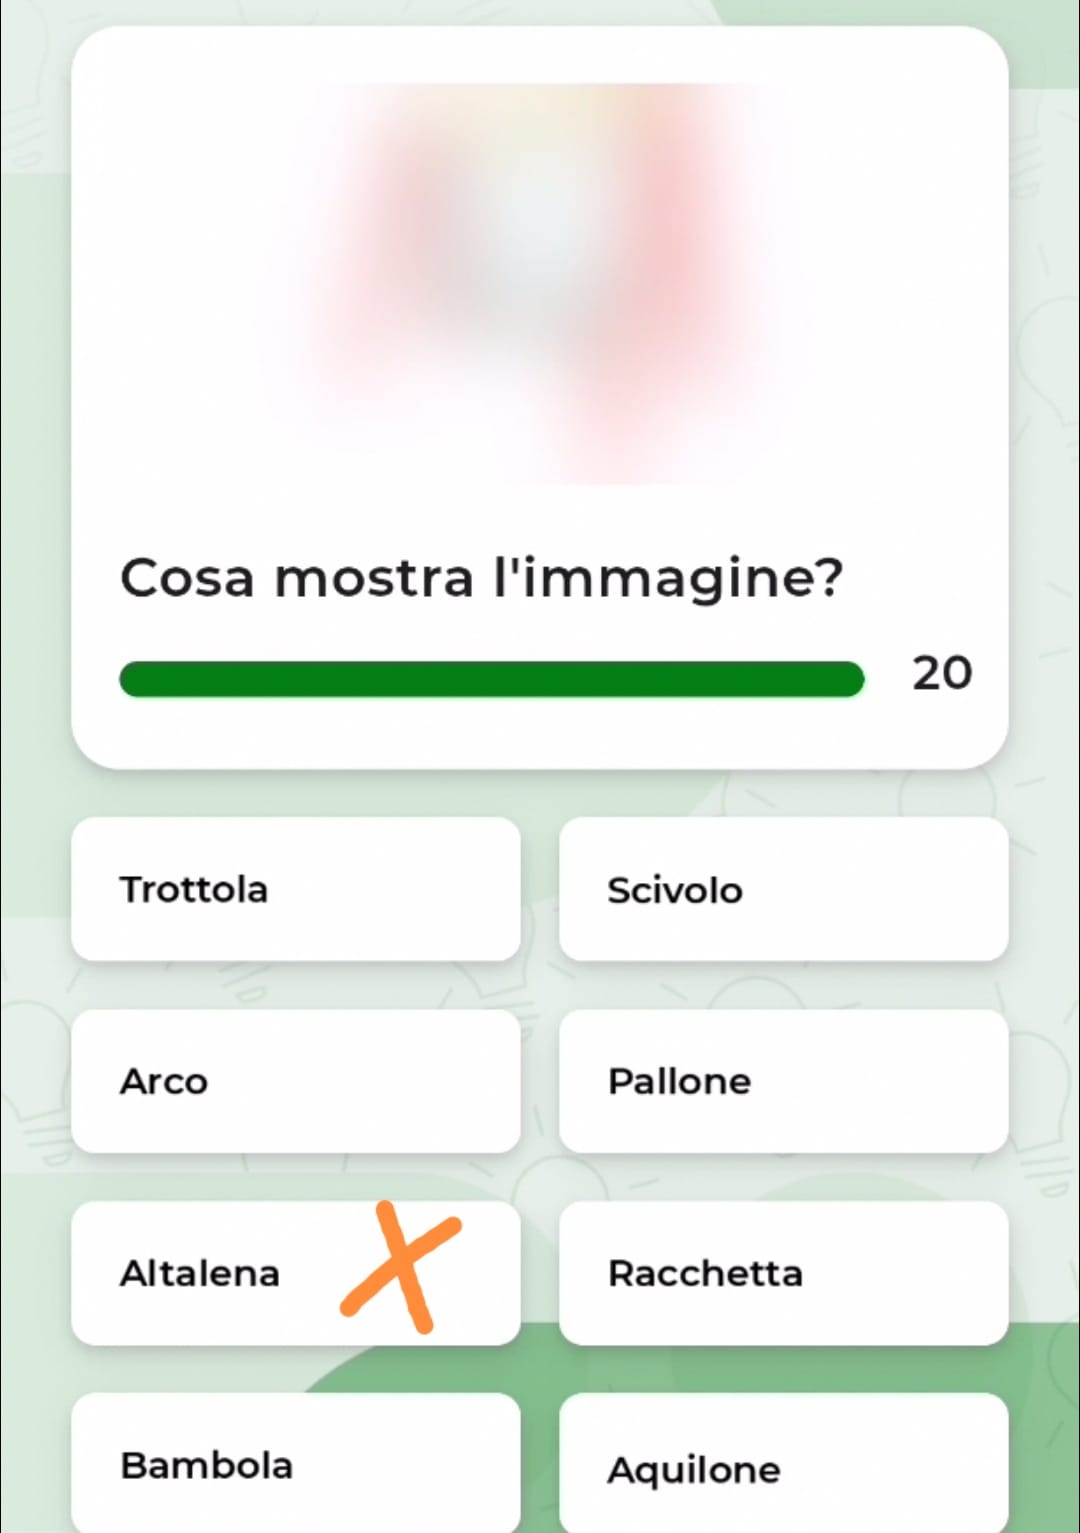1080x1533 pixels.
Task: Click the word 'mostra' in the question
Action: [373, 580]
